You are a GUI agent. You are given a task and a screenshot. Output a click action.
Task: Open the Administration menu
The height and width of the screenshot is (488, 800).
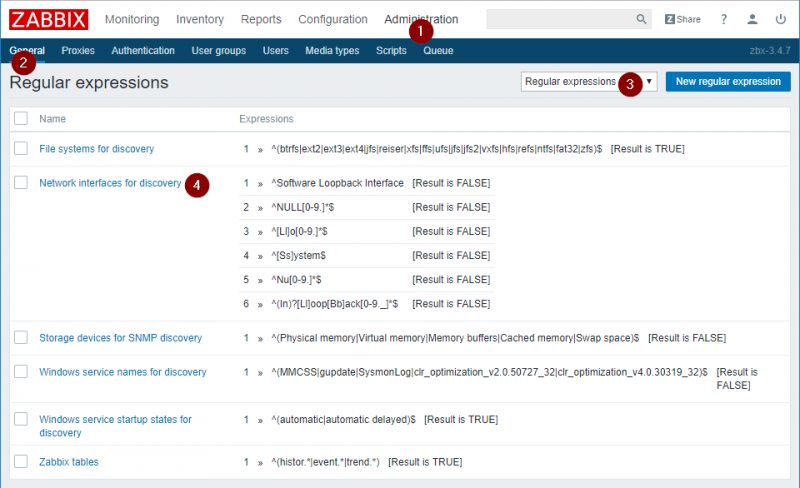pos(421,19)
